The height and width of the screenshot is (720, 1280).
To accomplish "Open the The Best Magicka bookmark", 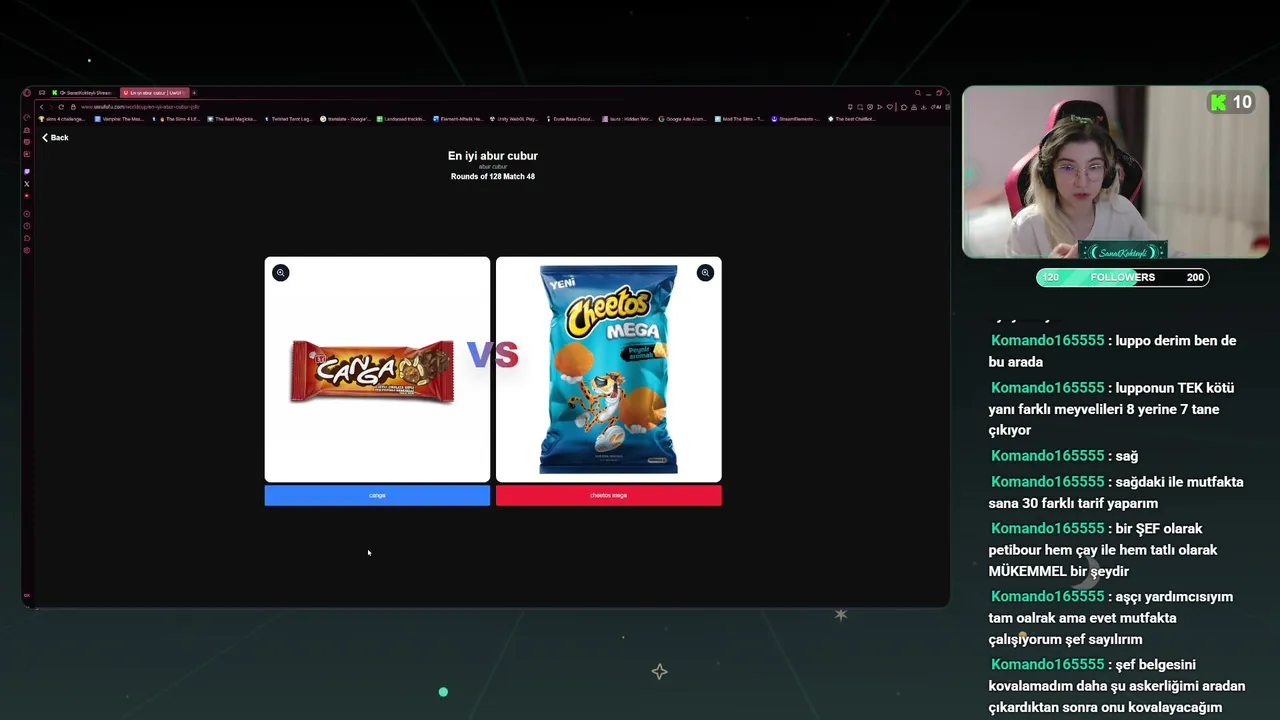I will click(x=232, y=119).
